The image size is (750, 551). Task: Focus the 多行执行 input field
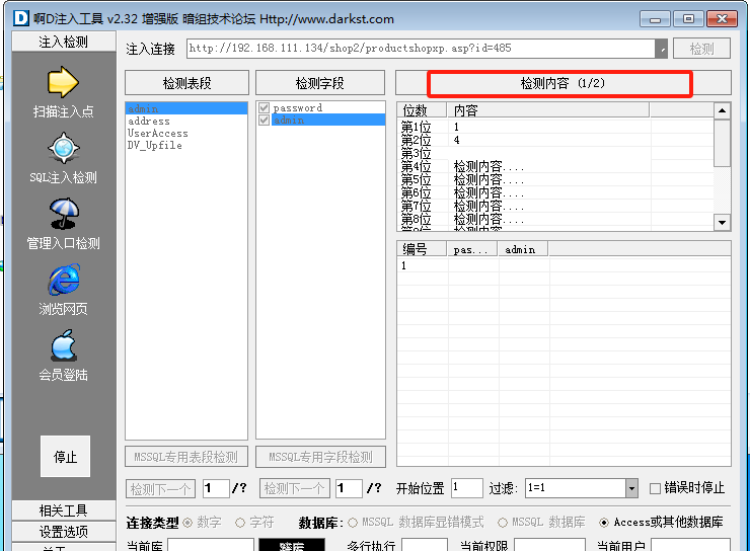point(424,545)
